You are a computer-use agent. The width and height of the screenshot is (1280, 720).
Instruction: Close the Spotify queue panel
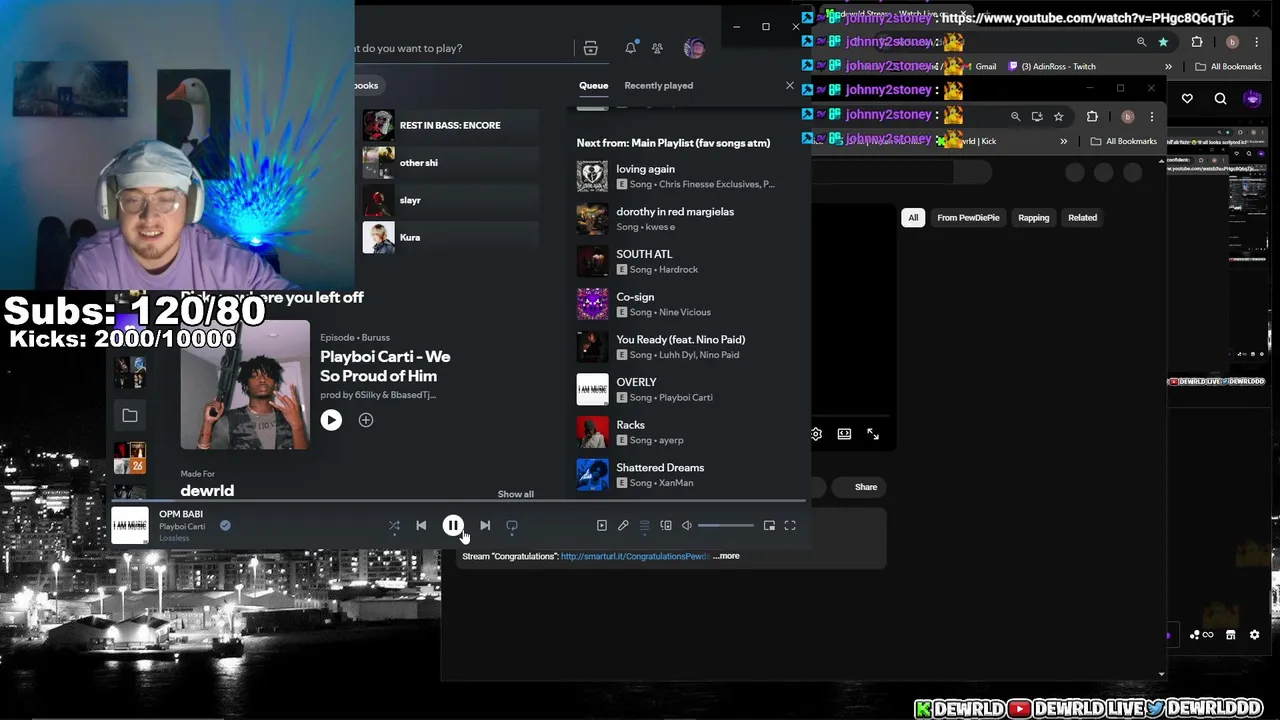click(x=790, y=85)
